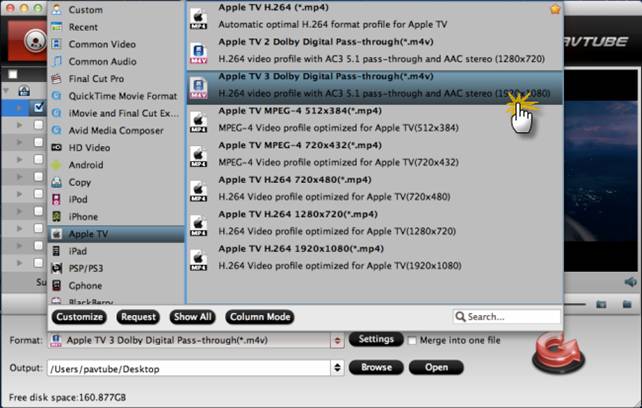Viewport: 642px width, 408px height.
Task: Open the Format dropdown arrows
Action: click(337, 340)
